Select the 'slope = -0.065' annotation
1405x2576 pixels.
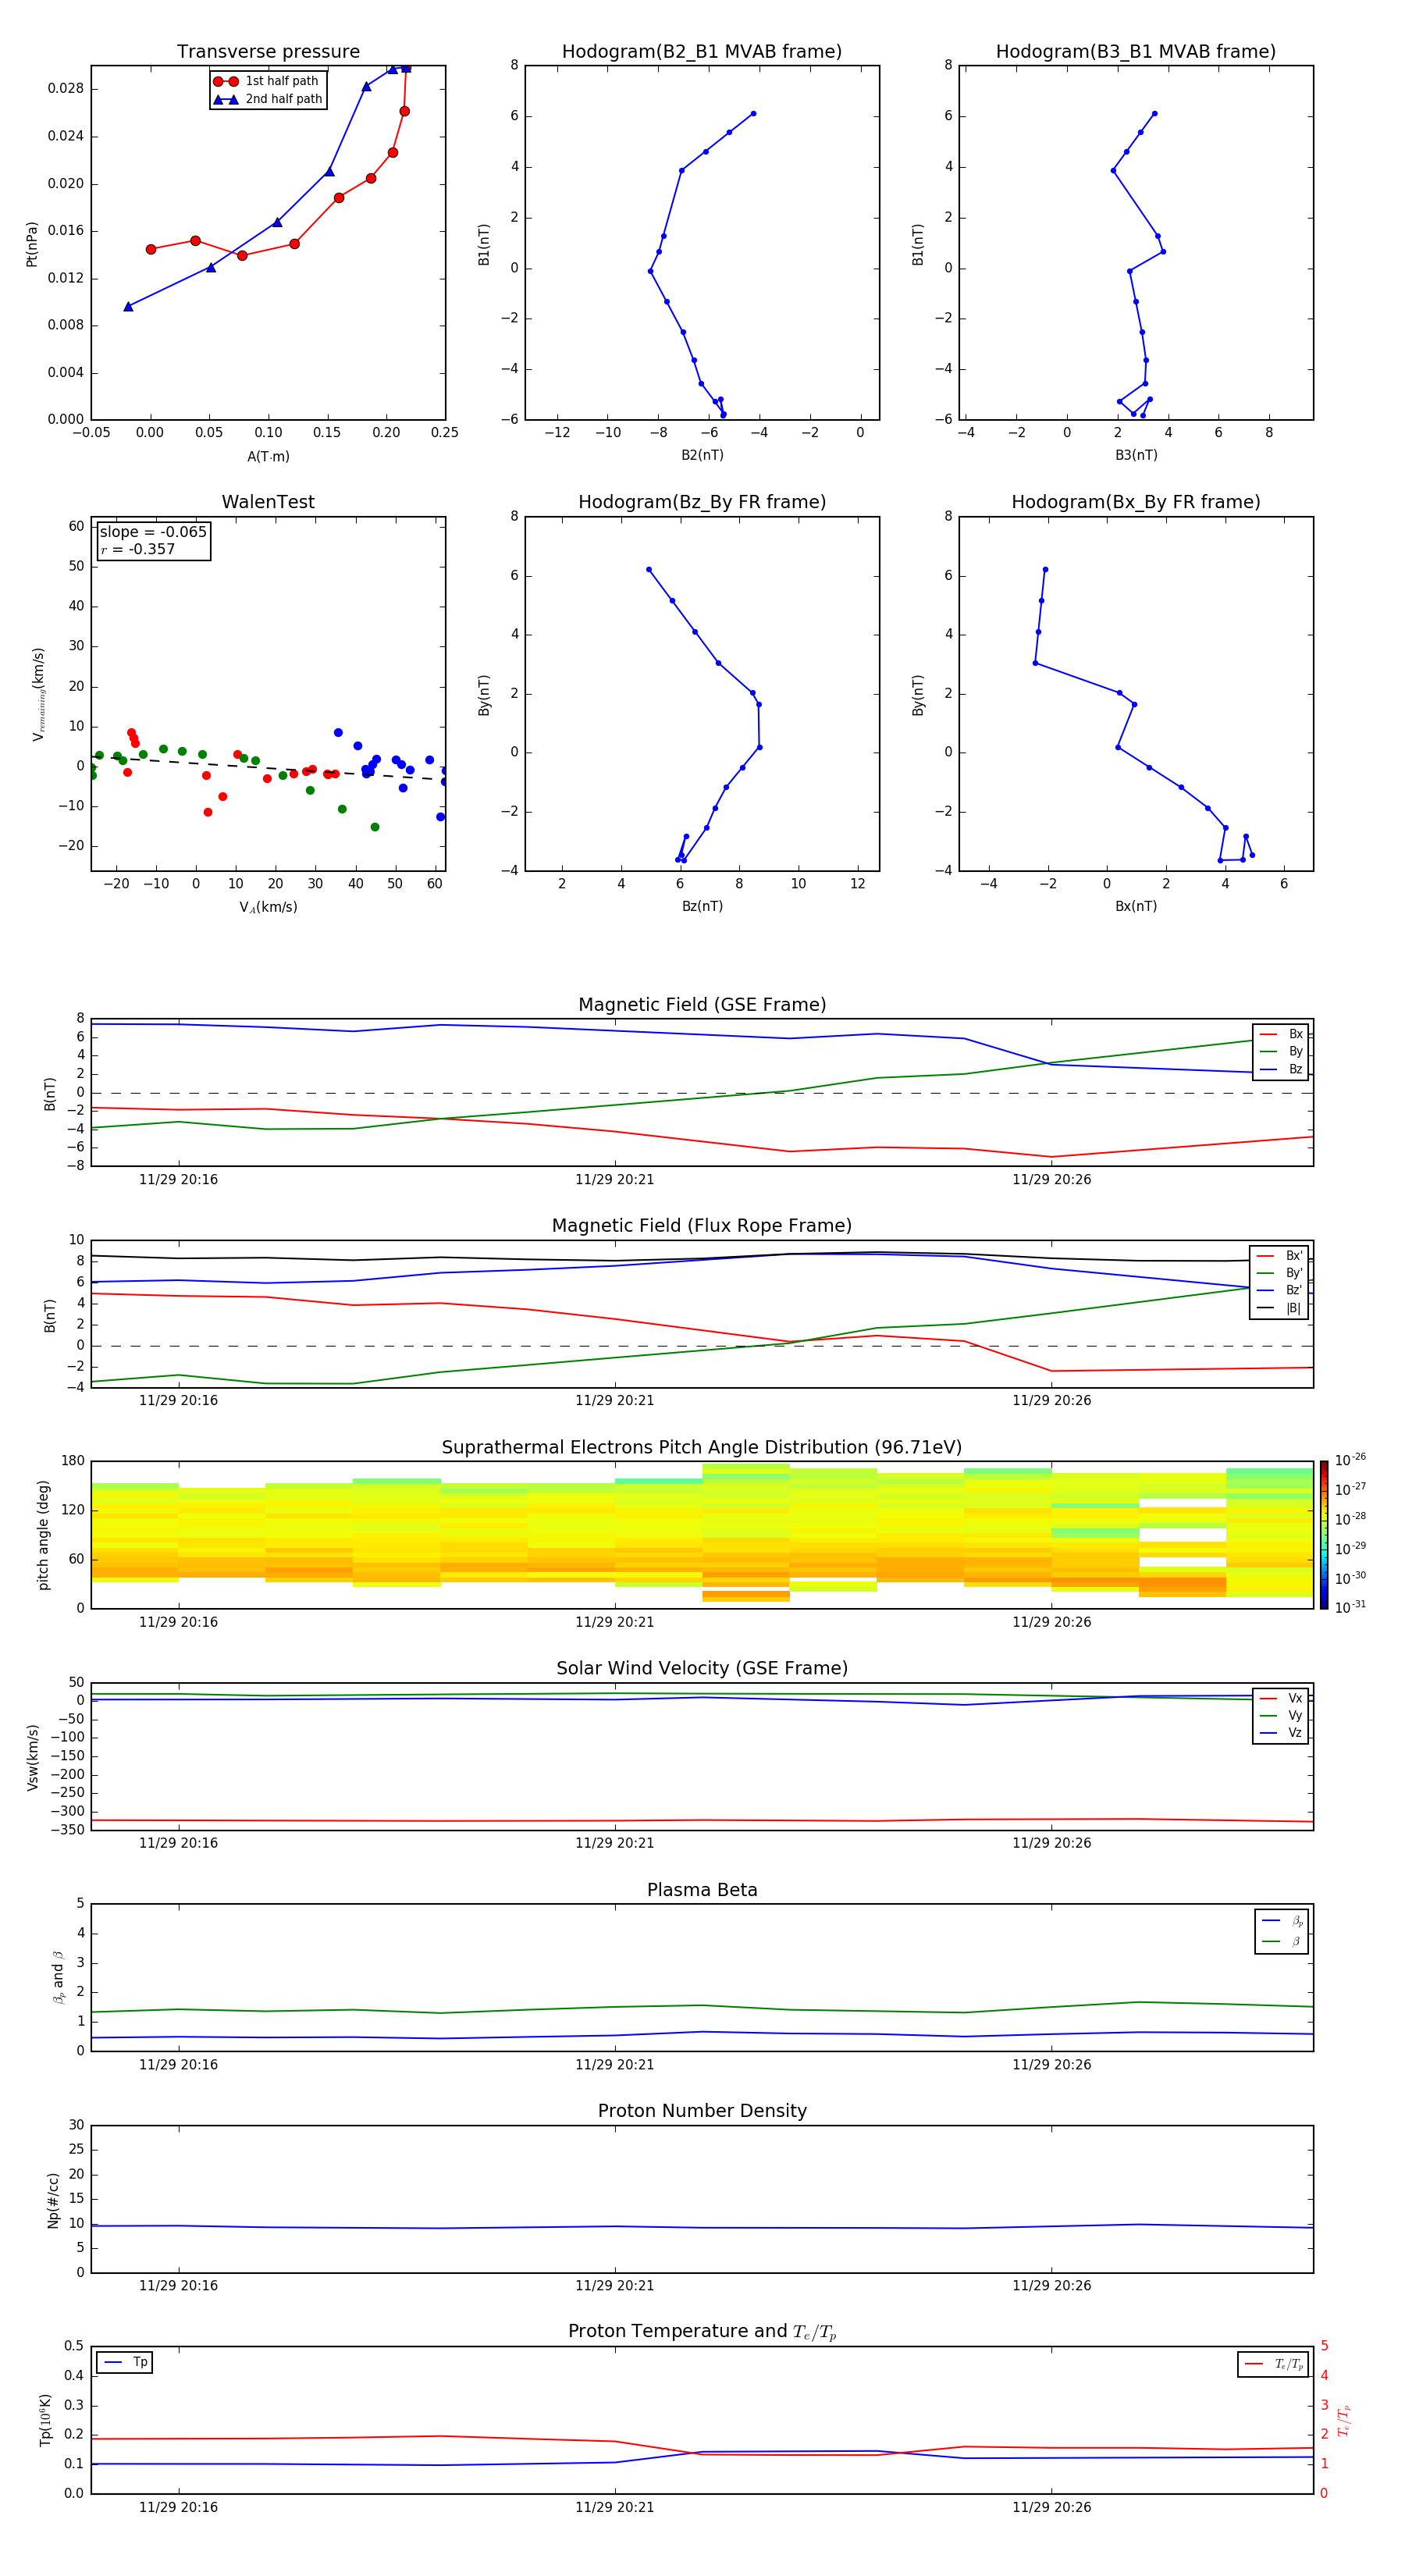point(153,532)
